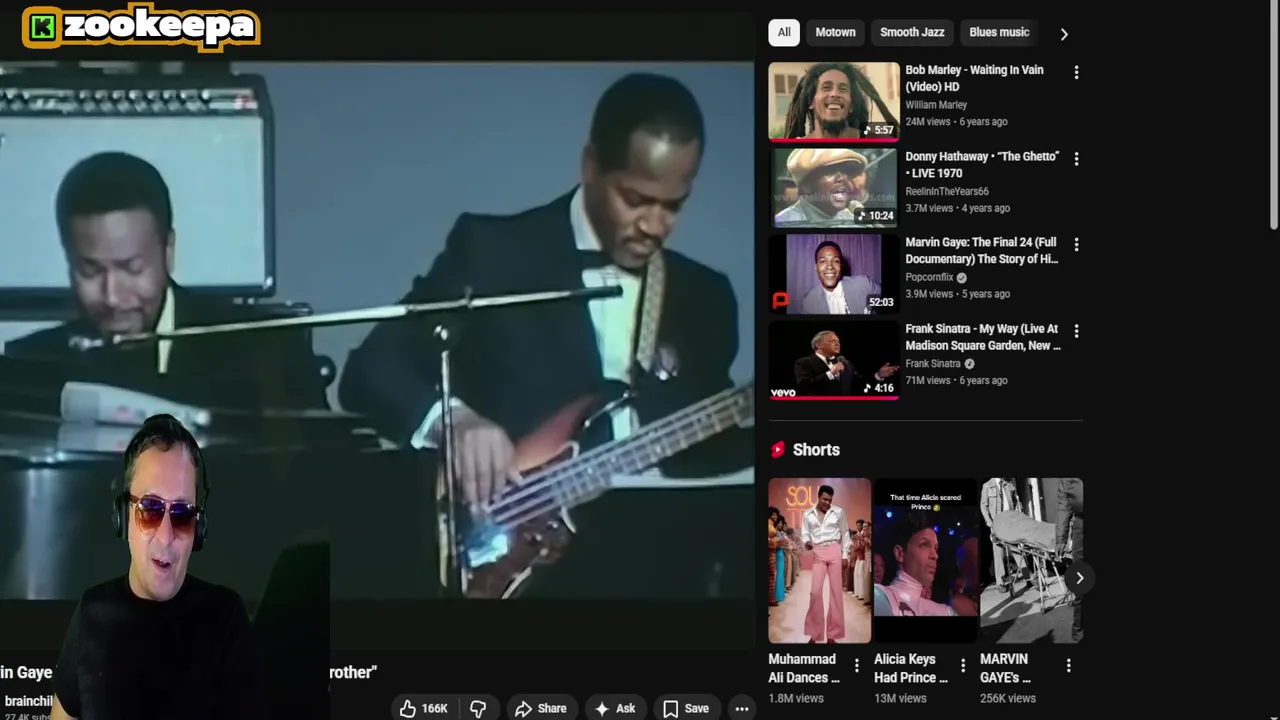This screenshot has height=720, width=1280.
Task: Open MARVIN GAYE's short thumbnail
Action: (1032, 560)
